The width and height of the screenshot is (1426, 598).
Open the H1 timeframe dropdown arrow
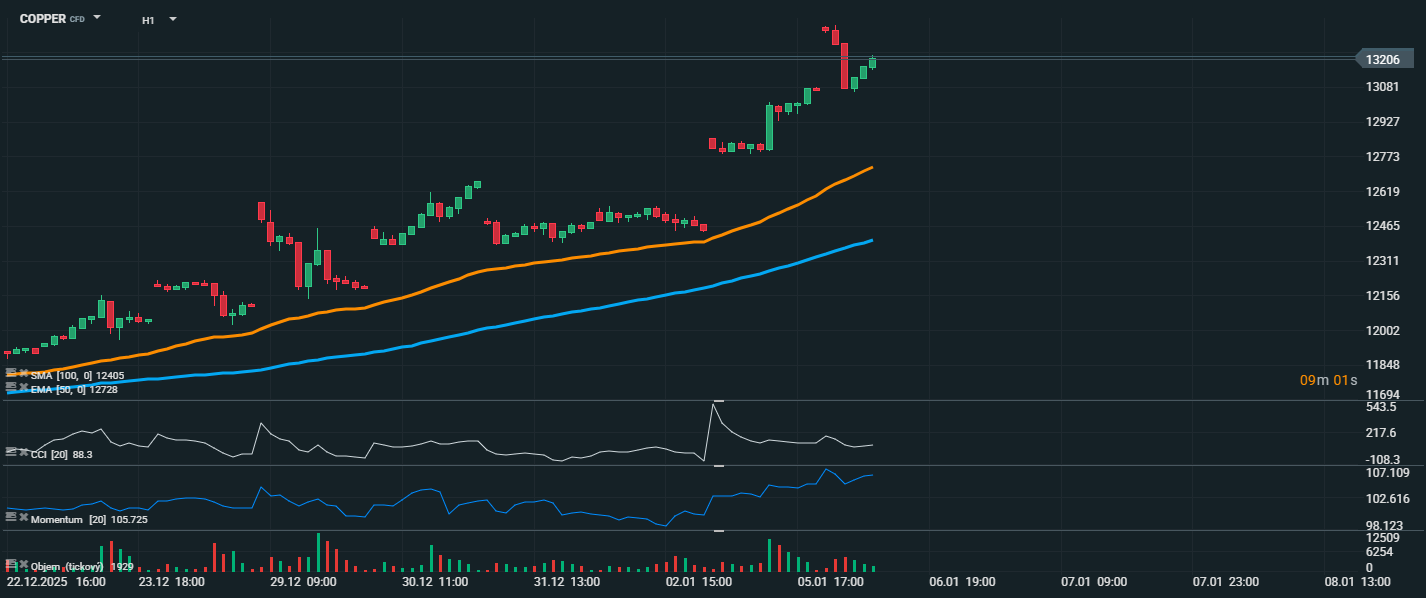[172, 19]
